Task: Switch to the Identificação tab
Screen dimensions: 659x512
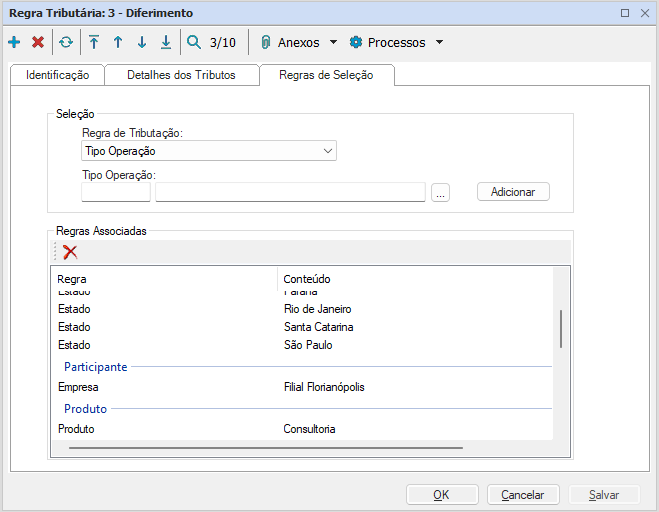Action: point(57,75)
